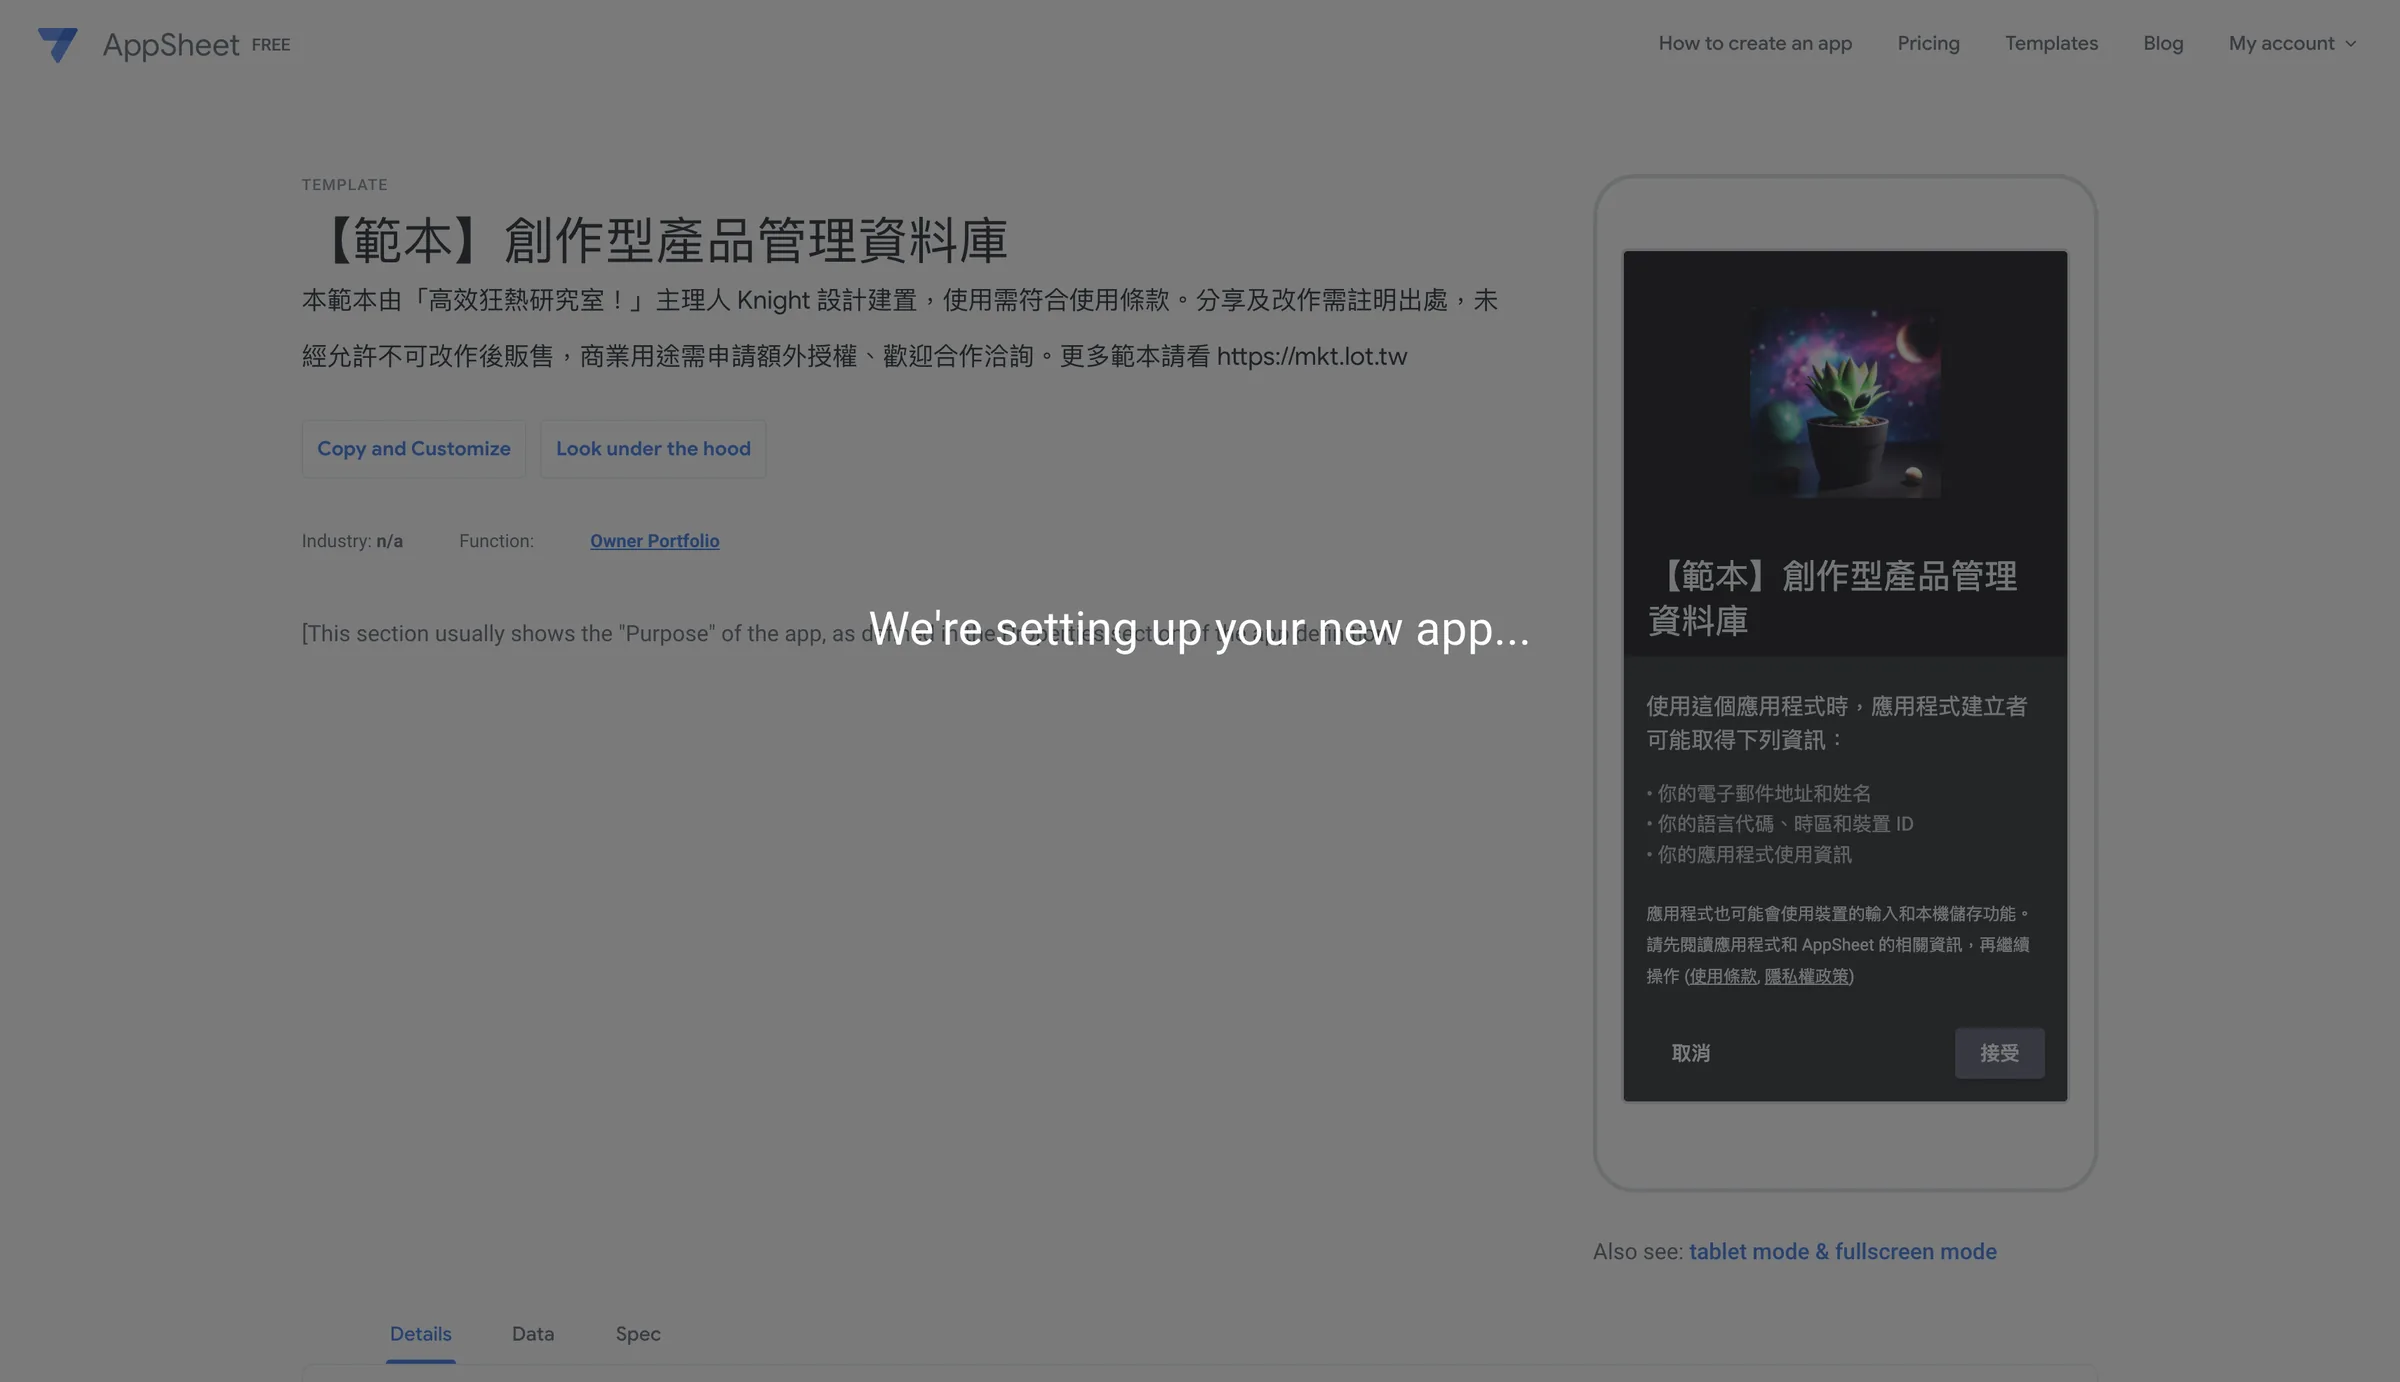Switch to the Details tab
Image resolution: width=2400 pixels, height=1382 pixels.
(421, 1334)
